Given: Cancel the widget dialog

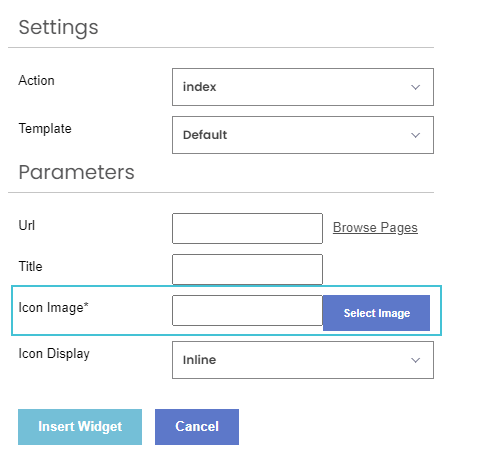Looking at the screenshot, I should (x=197, y=427).
